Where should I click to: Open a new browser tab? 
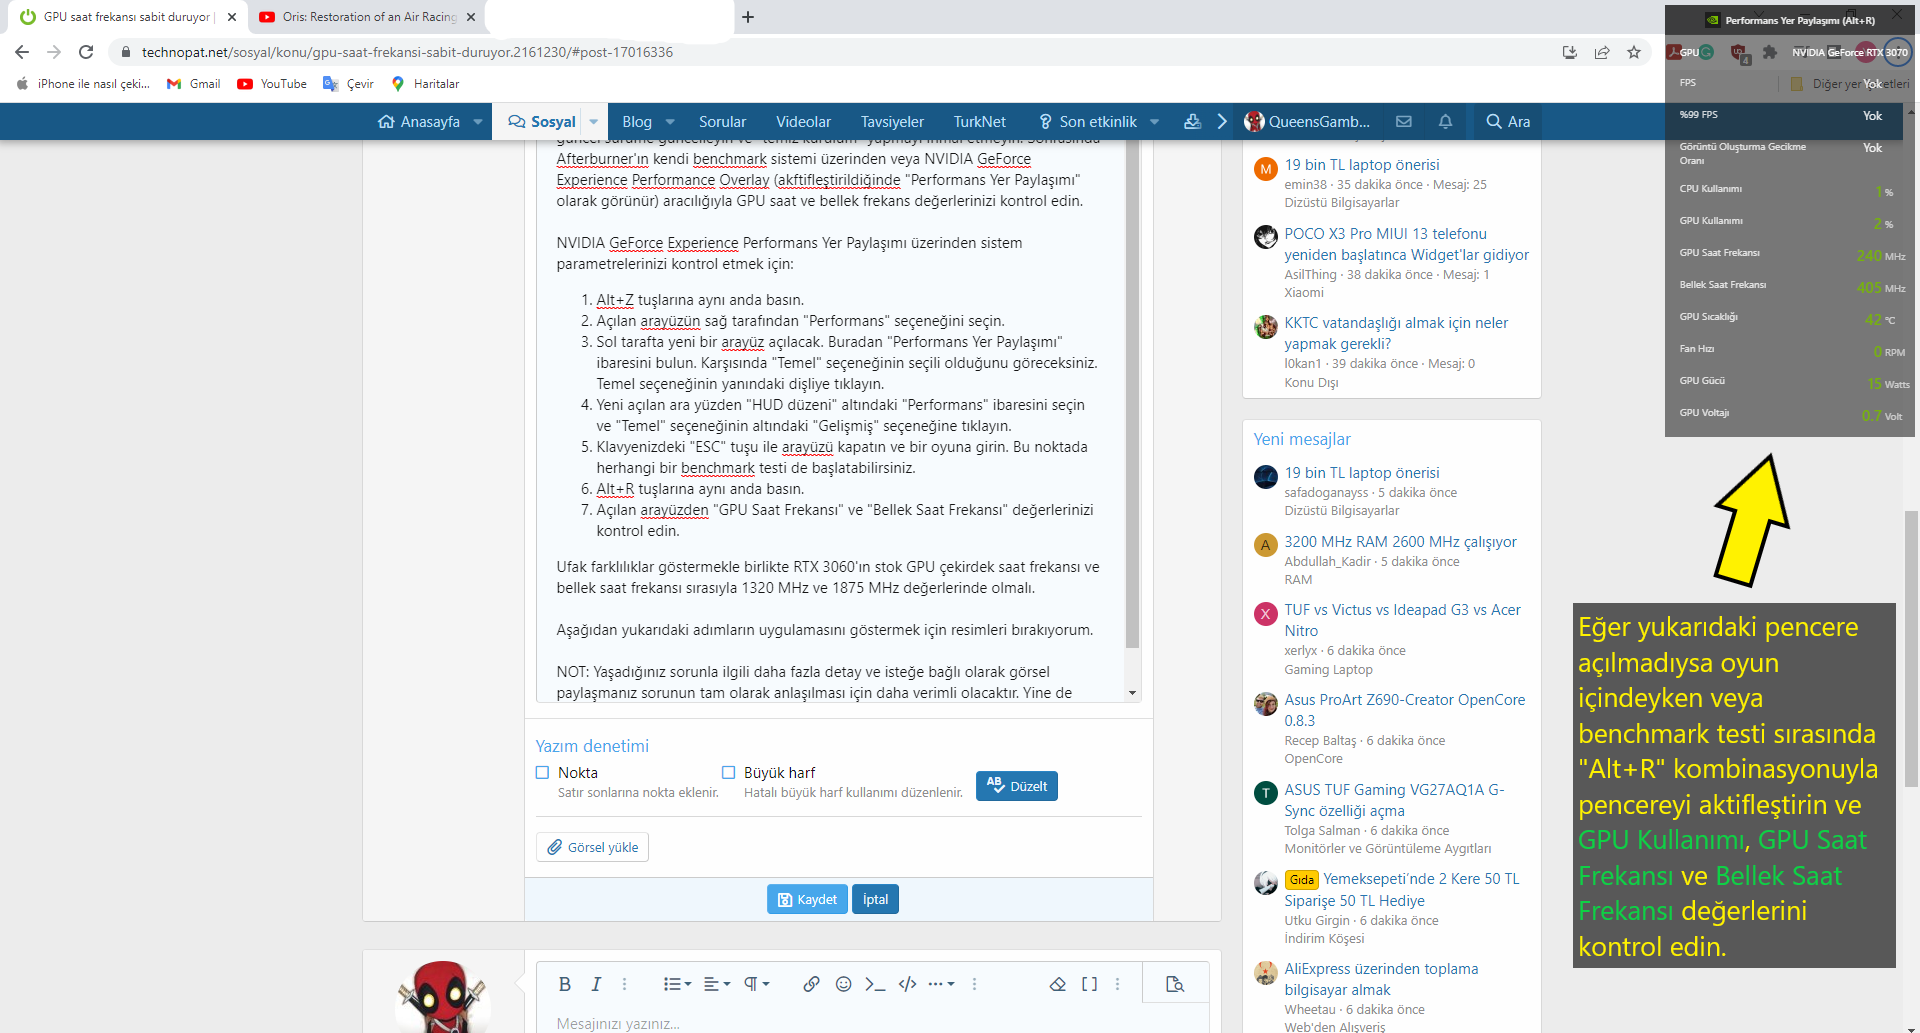tap(748, 17)
